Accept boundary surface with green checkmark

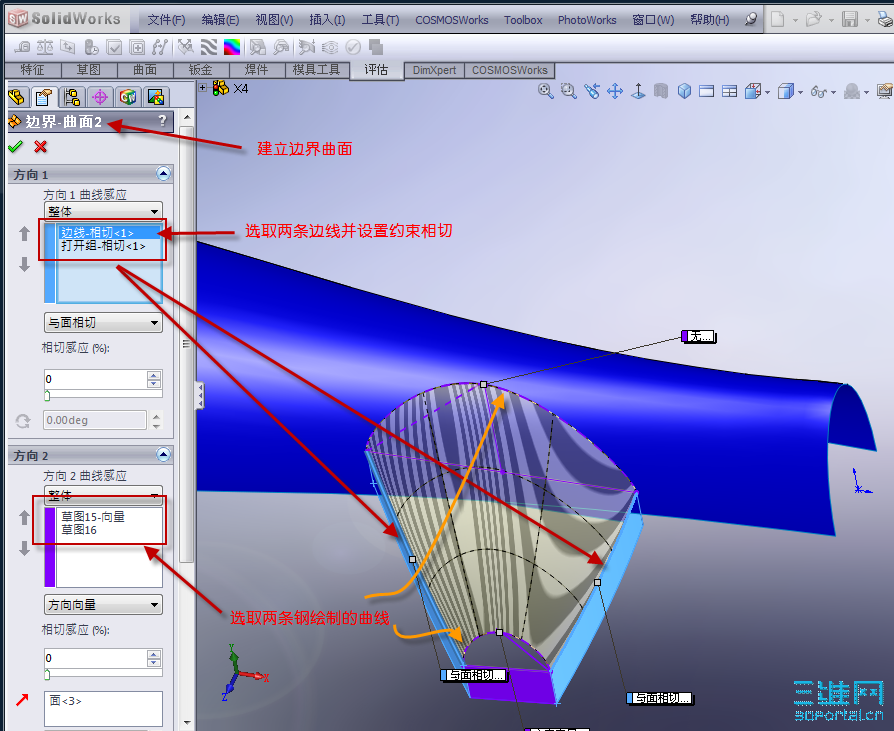[x=15, y=147]
